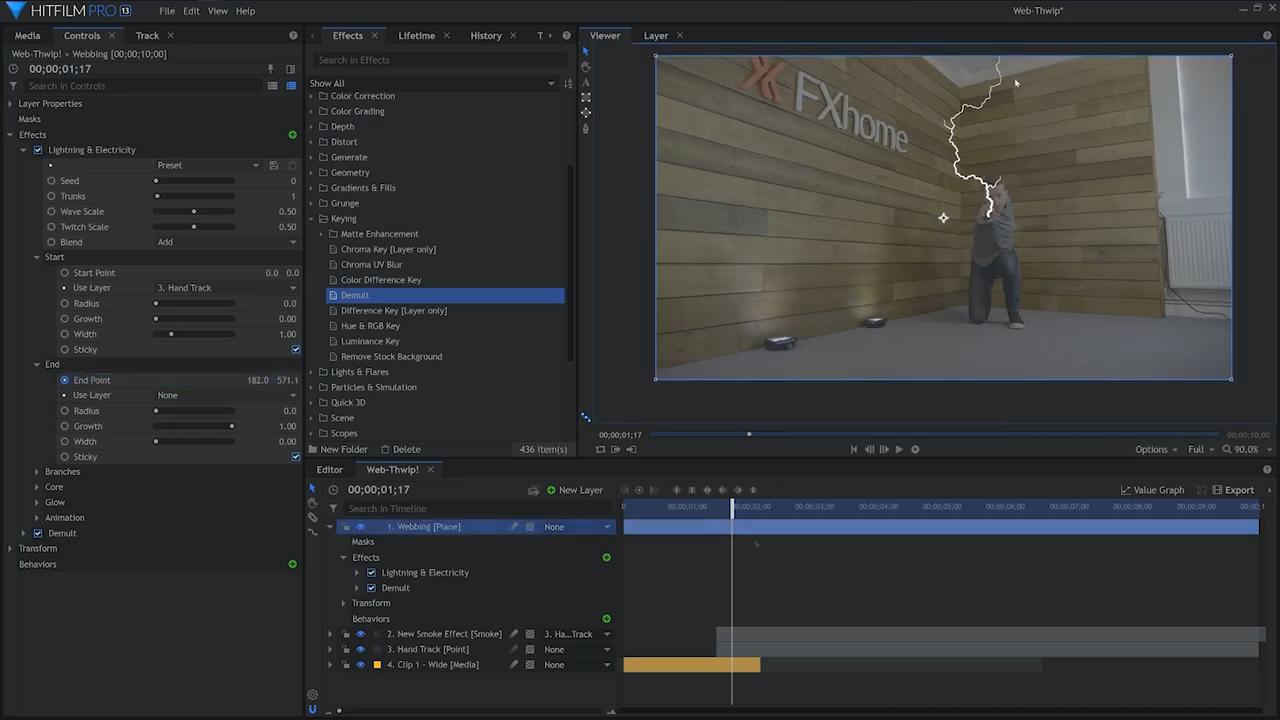
Task: Pin the Controls panel
Action: pos(270,69)
